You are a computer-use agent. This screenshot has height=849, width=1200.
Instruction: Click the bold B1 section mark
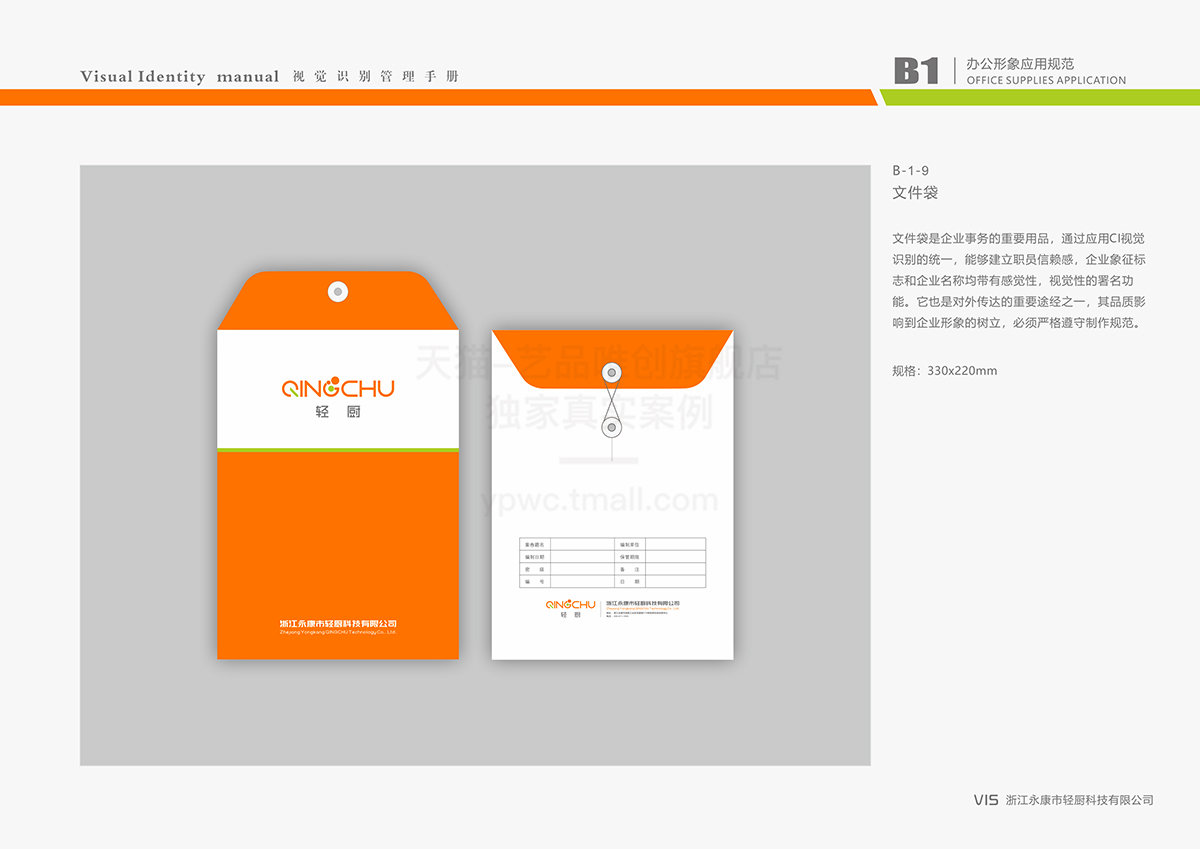(917, 70)
